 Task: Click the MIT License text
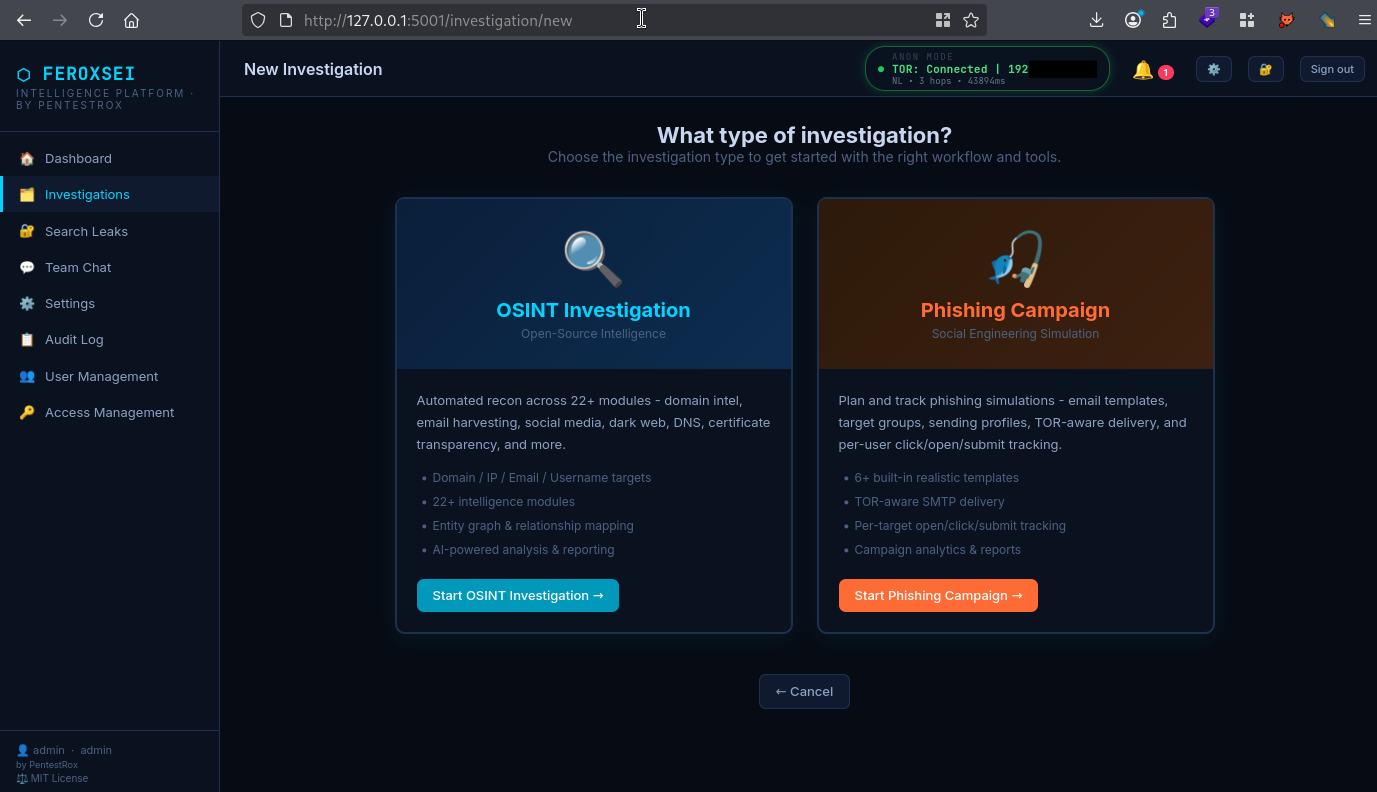[59, 778]
